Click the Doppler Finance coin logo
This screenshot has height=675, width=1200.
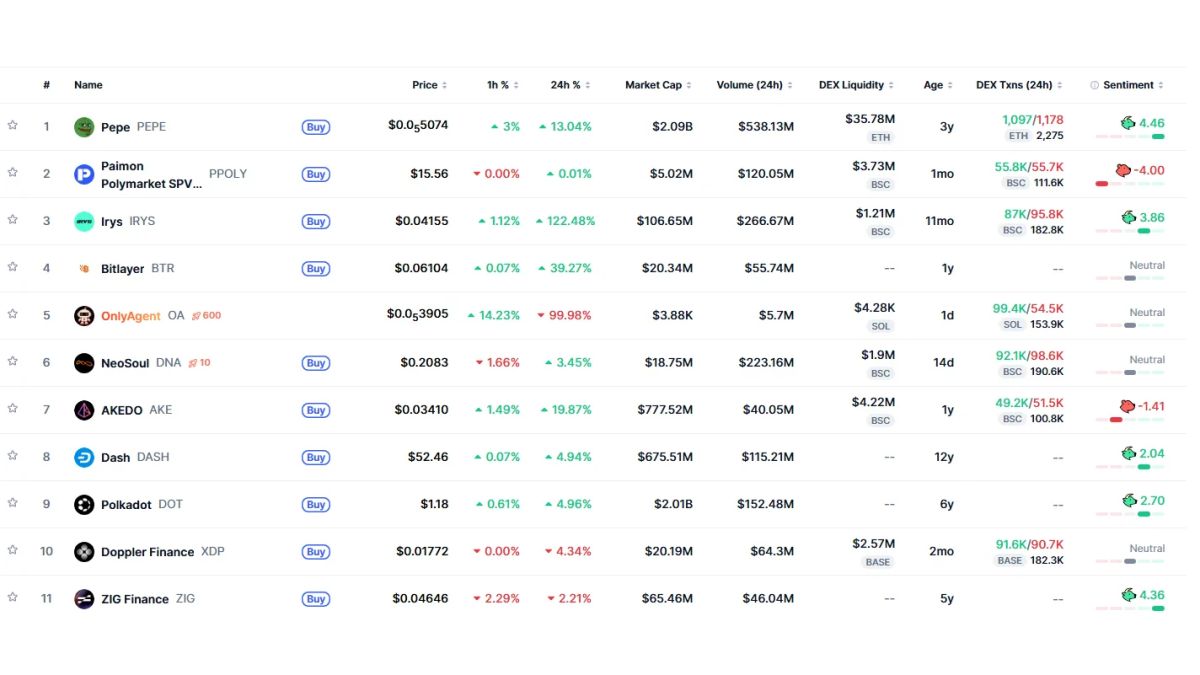click(x=84, y=552)
